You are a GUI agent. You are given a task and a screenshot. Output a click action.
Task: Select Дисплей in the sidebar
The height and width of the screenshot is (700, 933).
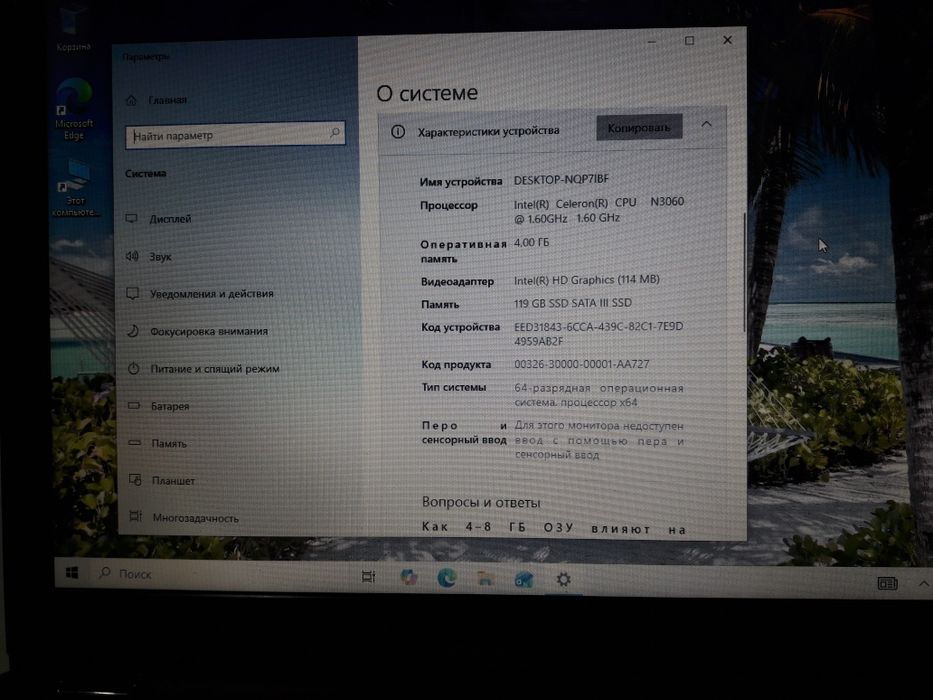170,219
